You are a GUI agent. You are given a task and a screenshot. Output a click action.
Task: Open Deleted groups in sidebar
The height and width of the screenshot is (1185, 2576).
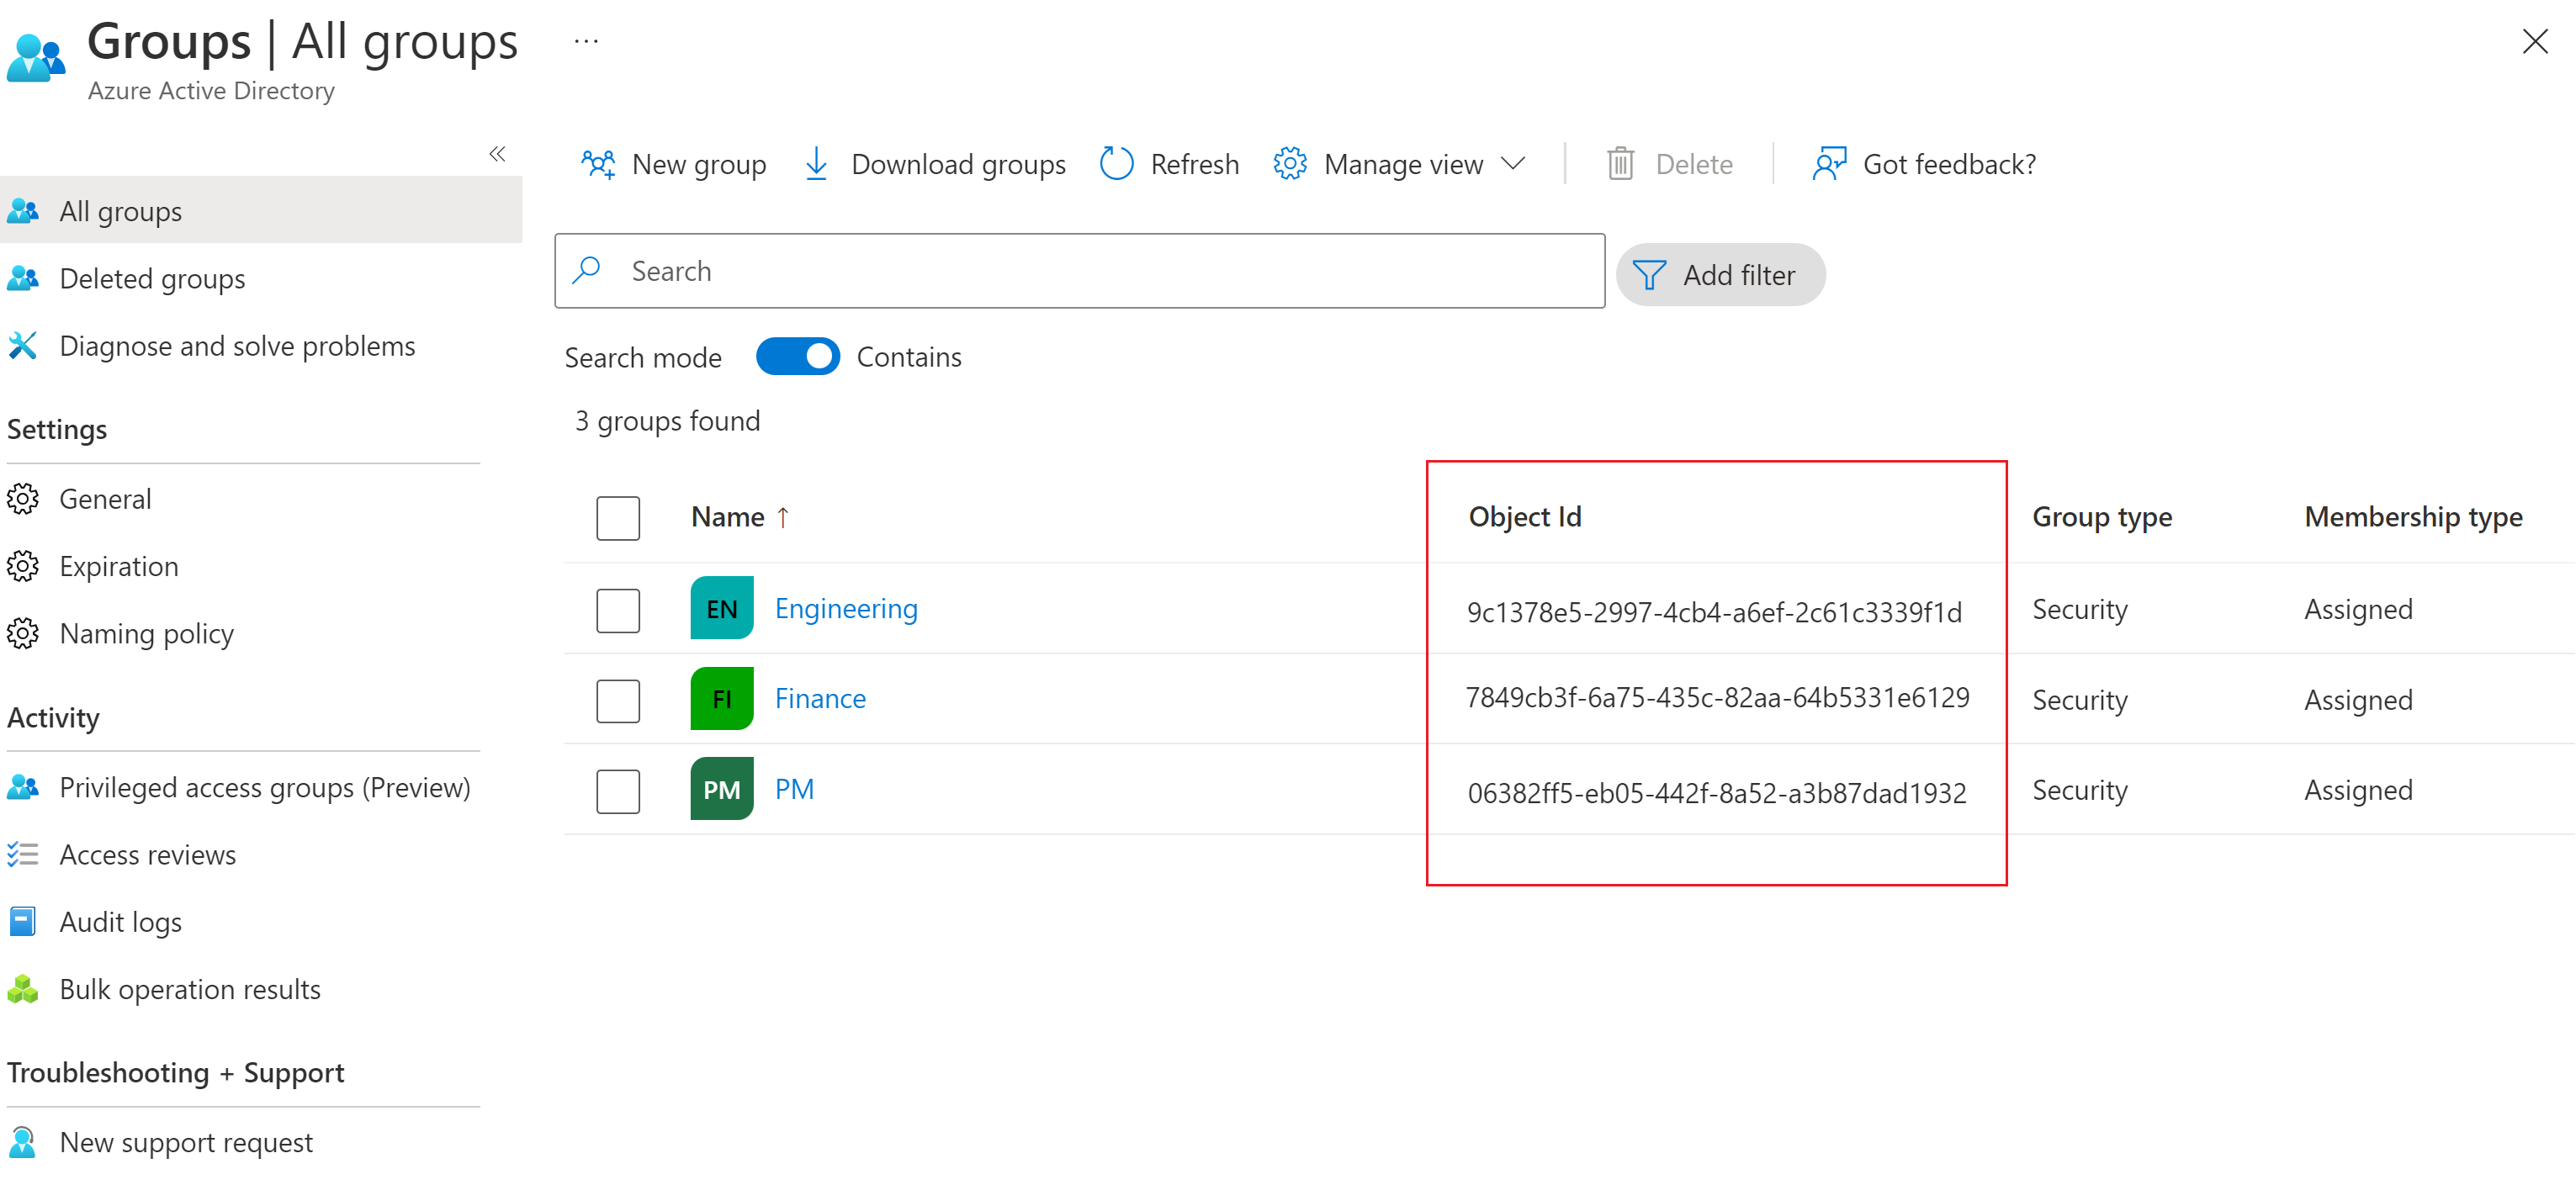[152, 279]
